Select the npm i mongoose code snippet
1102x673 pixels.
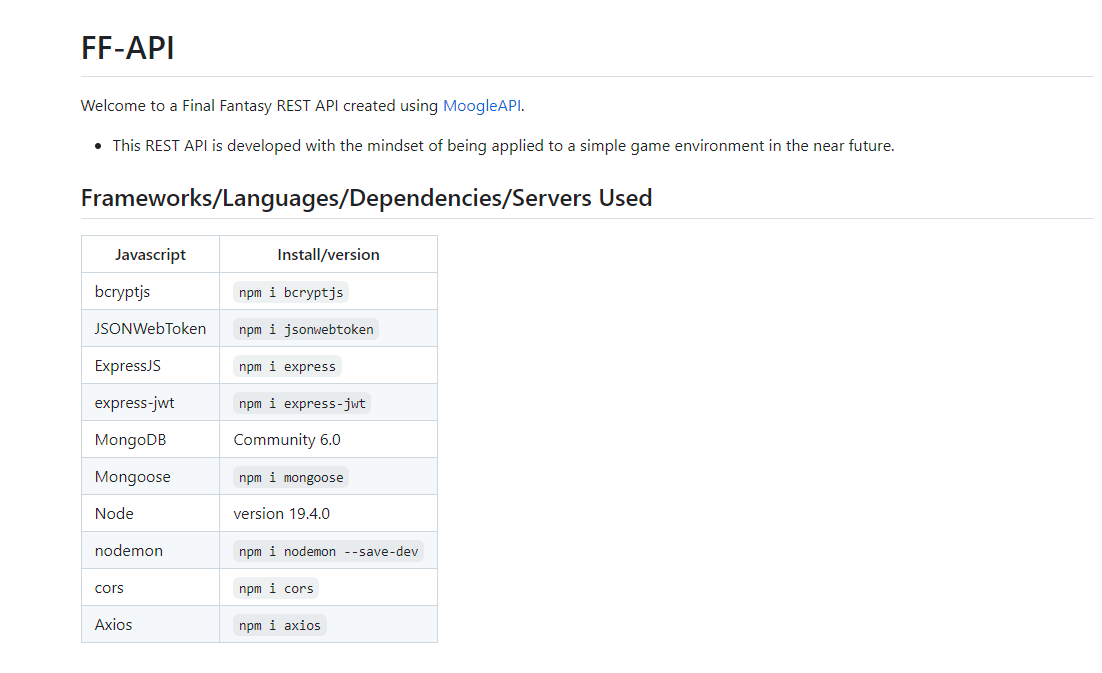point(291,477)
